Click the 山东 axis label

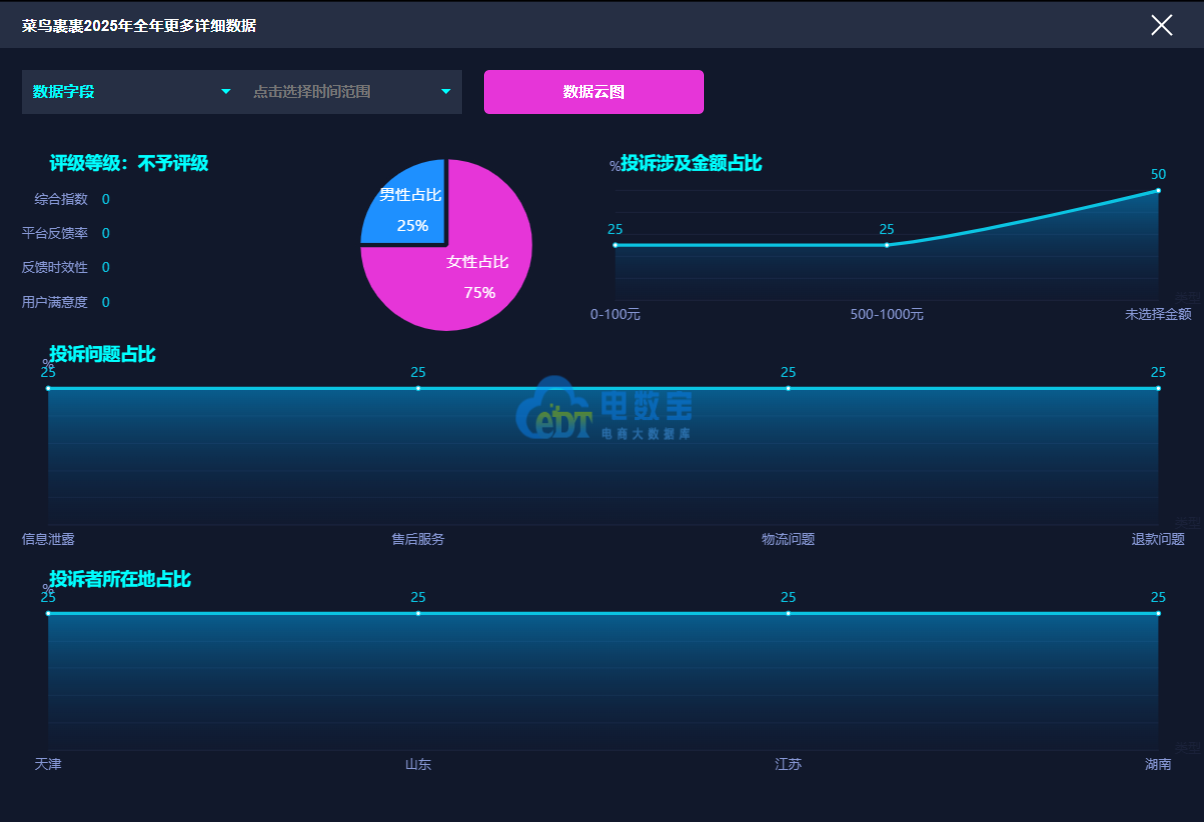pyautogui.click(x=418, y=764)
